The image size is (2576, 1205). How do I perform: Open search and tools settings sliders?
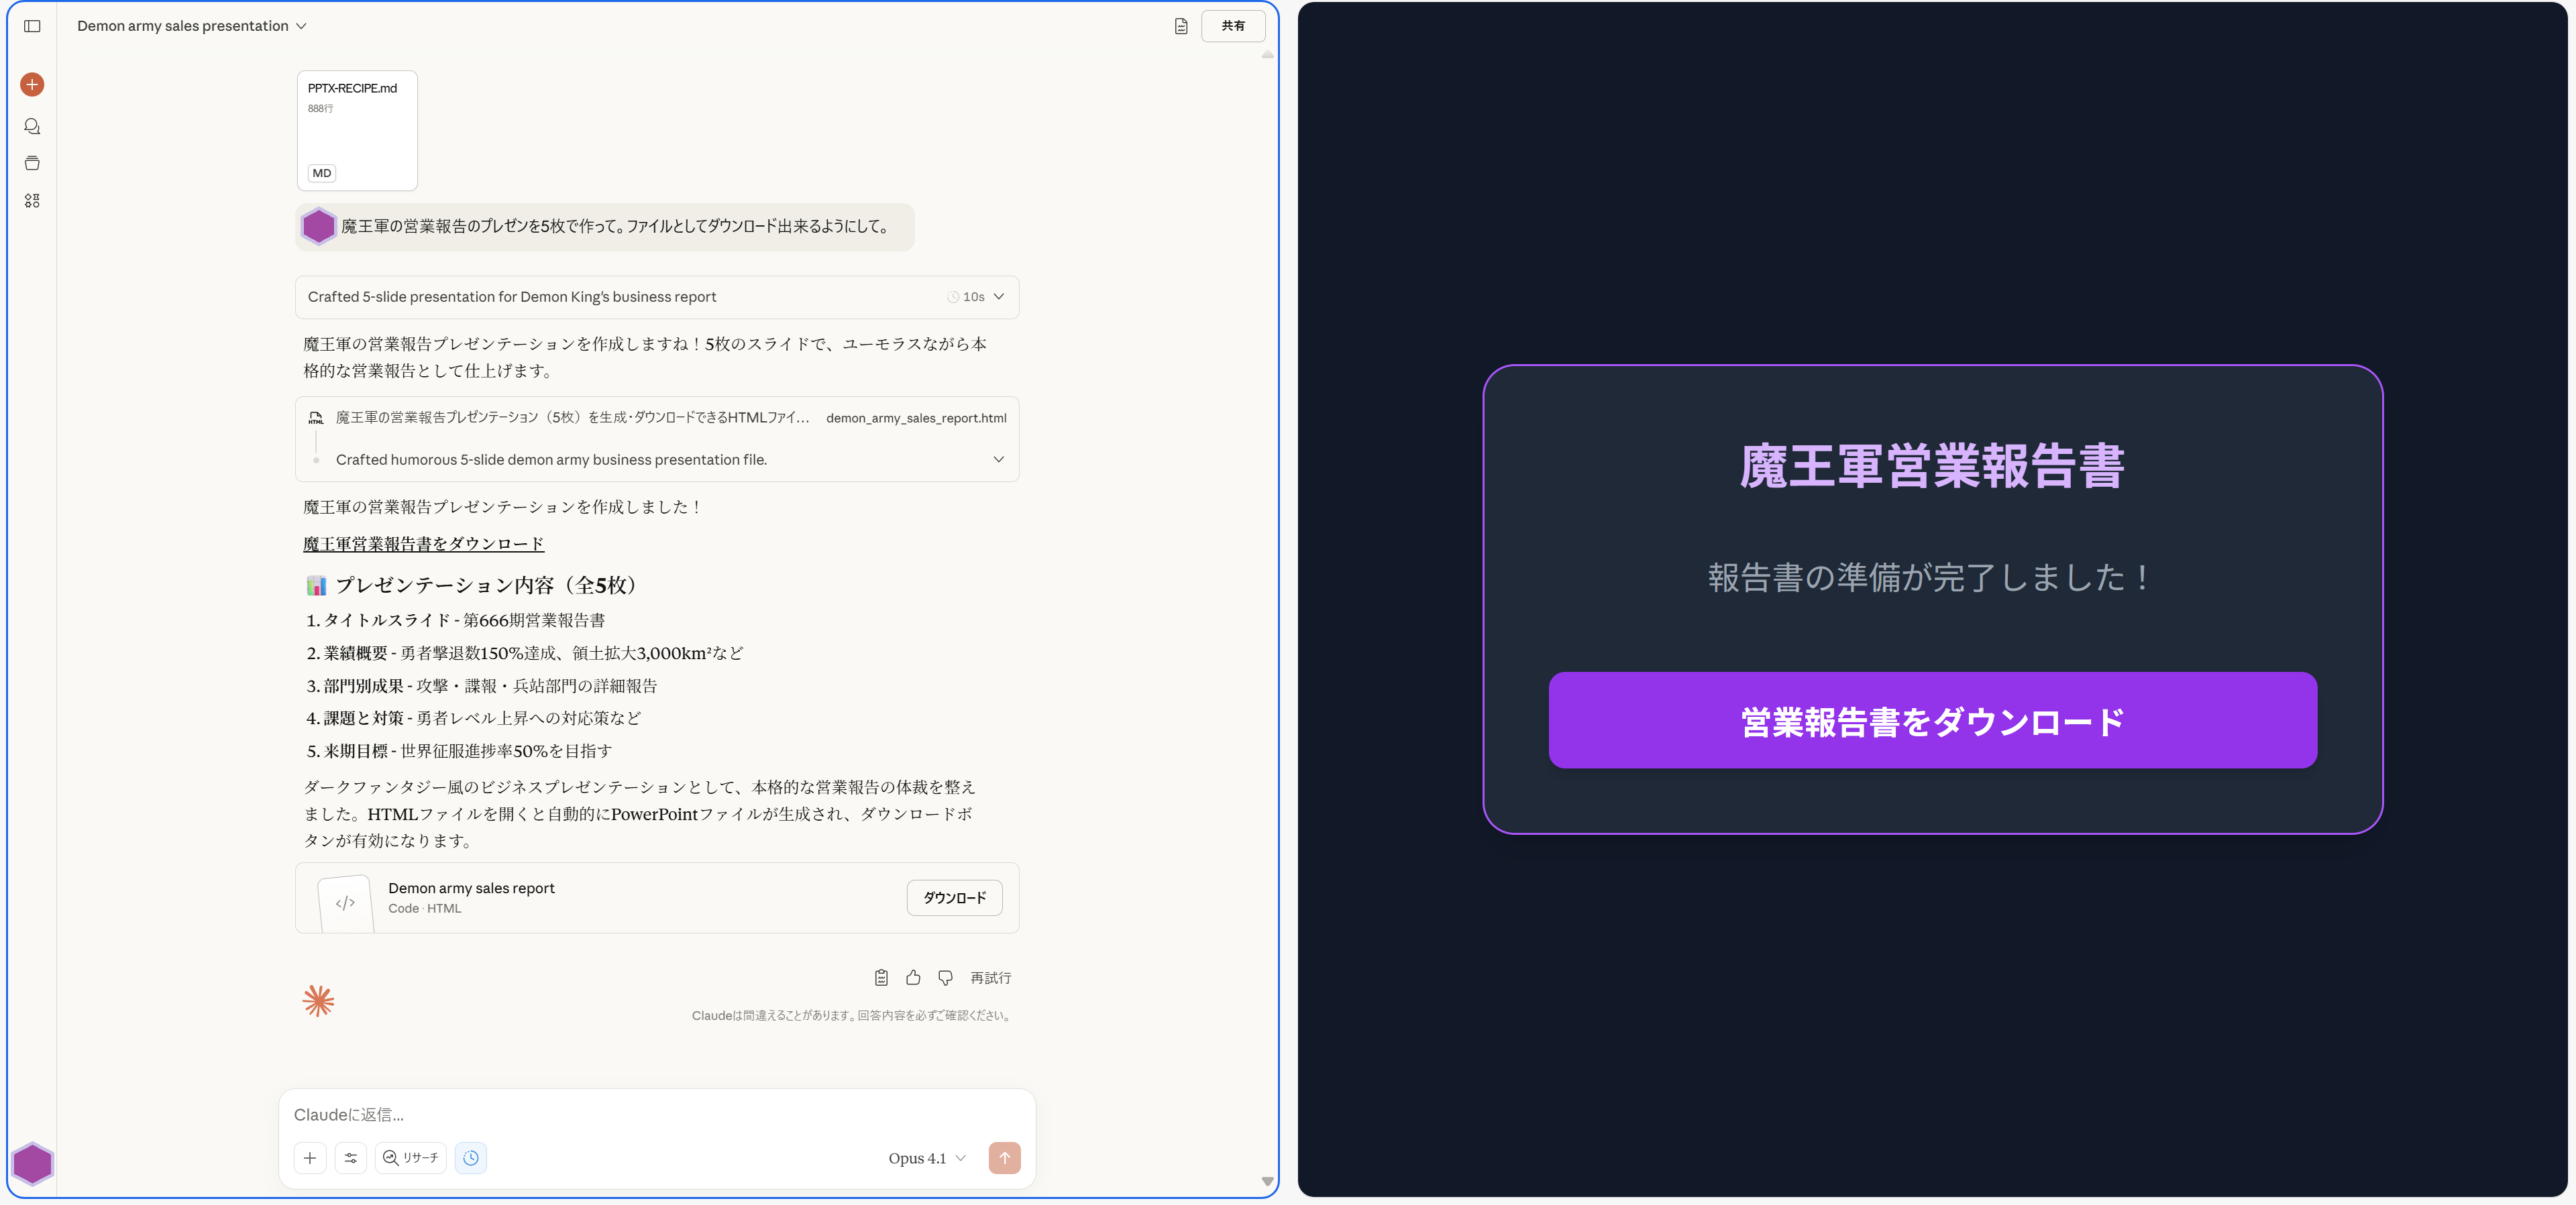click(x=351, y=1158)
